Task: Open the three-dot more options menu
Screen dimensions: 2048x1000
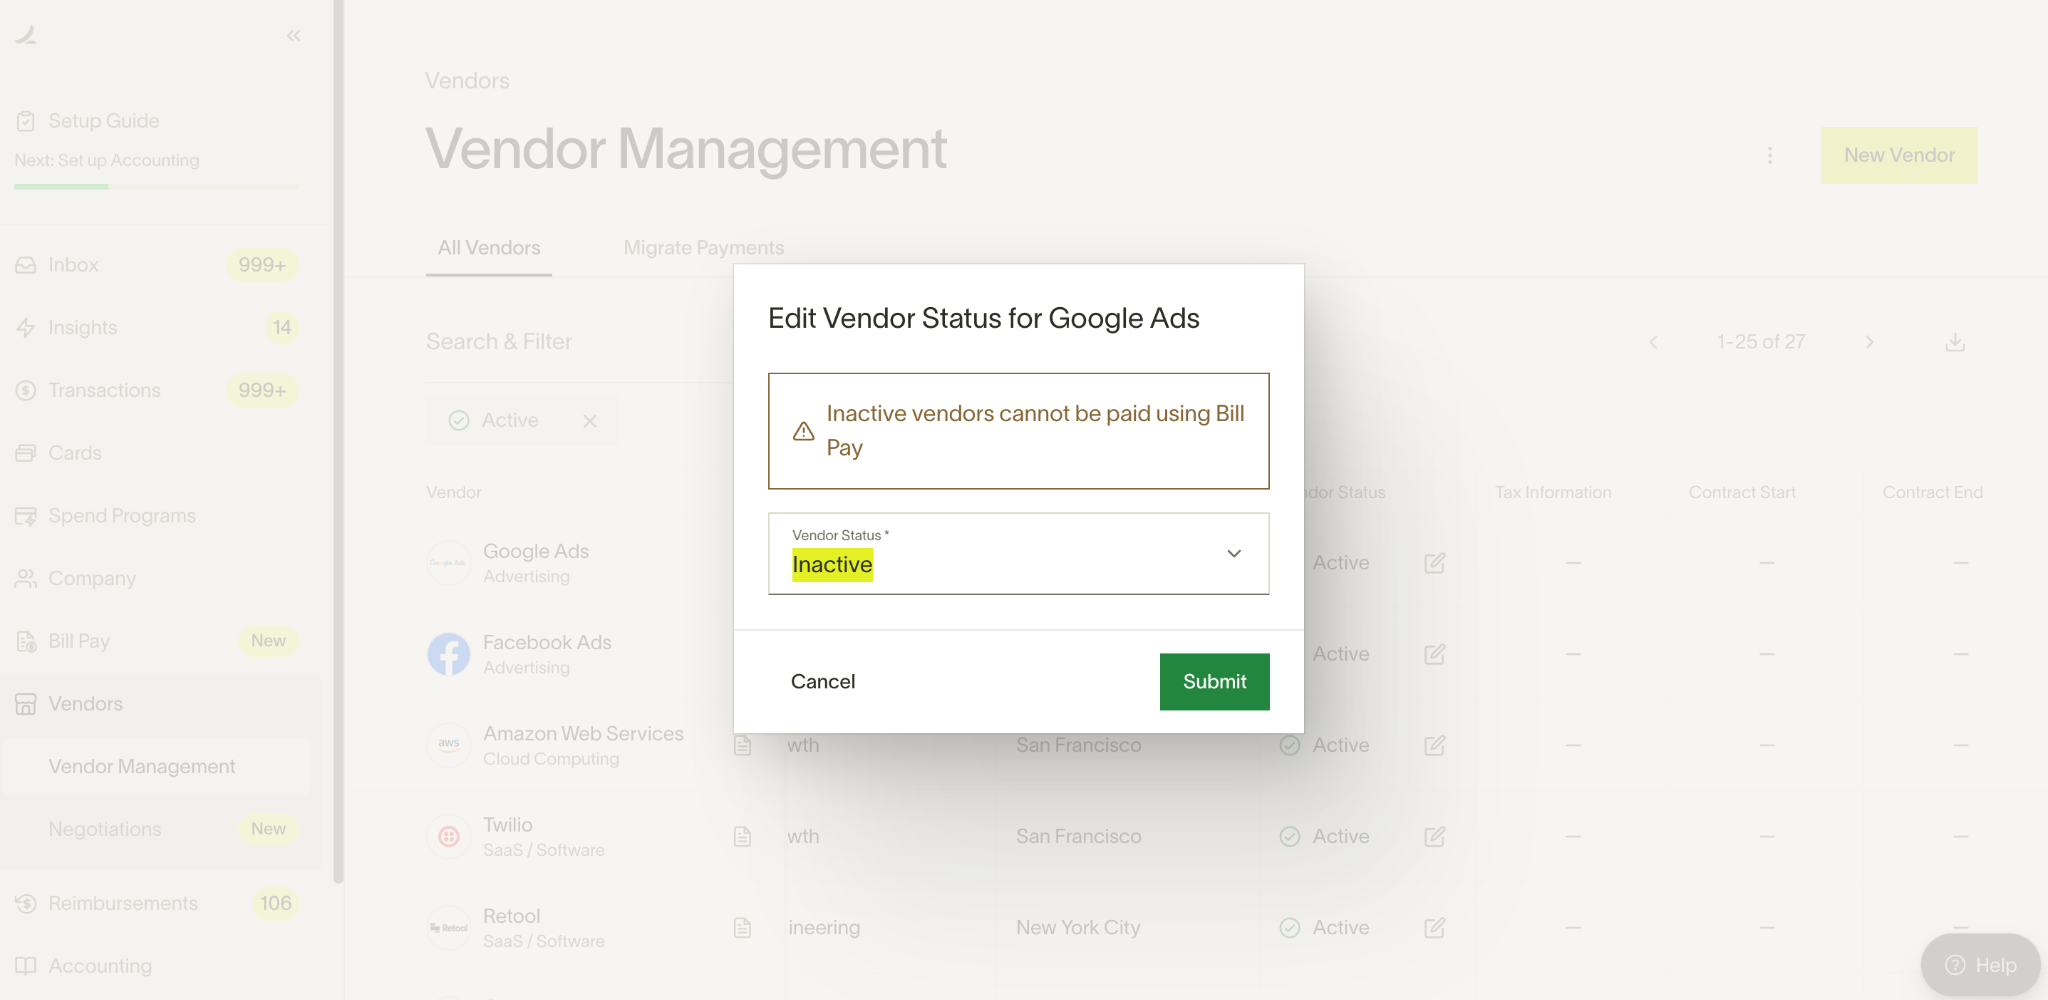Action: tap(1770, 155)
